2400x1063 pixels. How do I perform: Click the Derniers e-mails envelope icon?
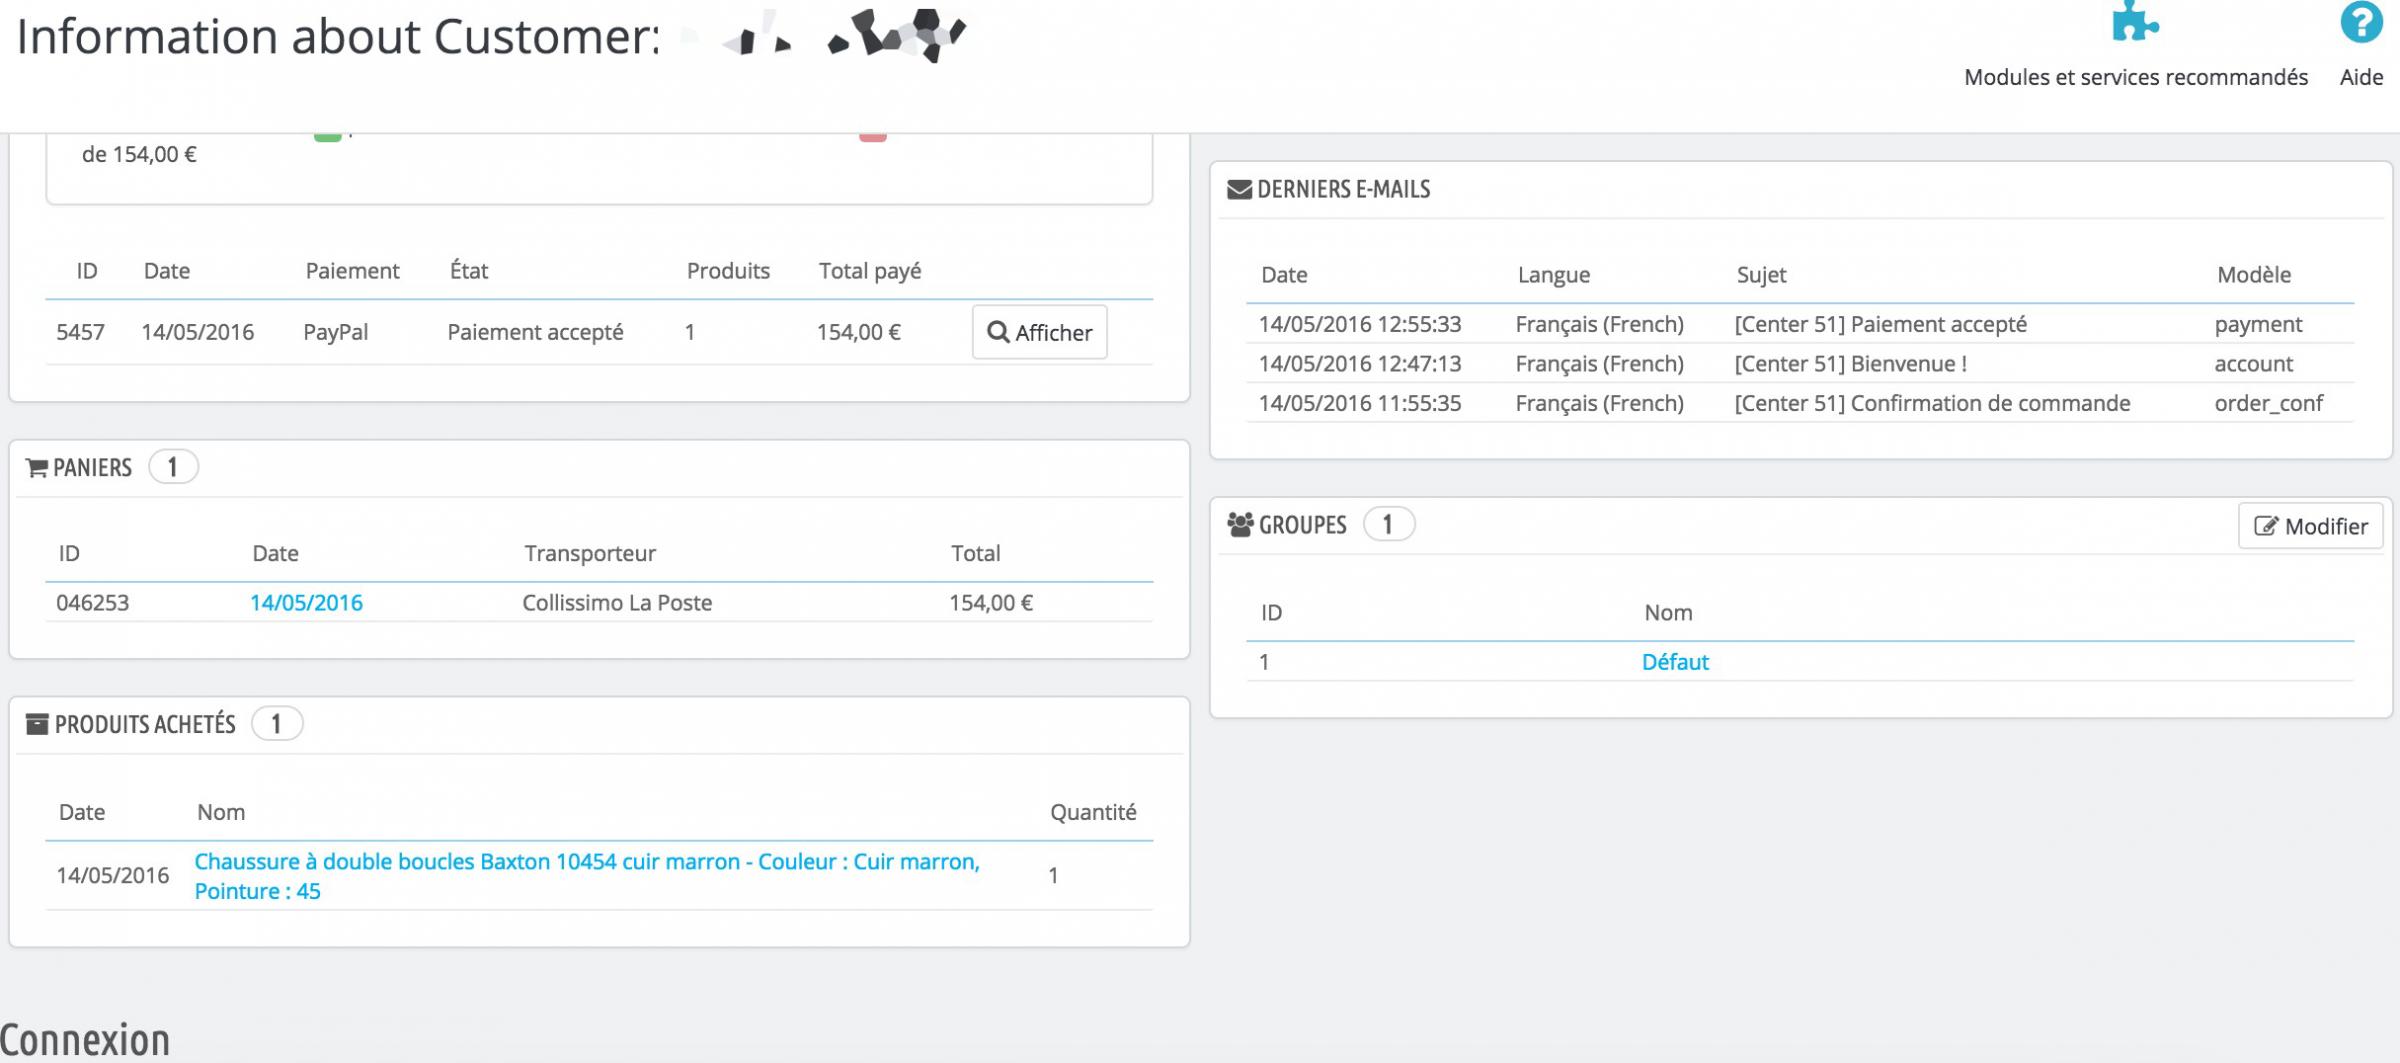click(1239, 190)
